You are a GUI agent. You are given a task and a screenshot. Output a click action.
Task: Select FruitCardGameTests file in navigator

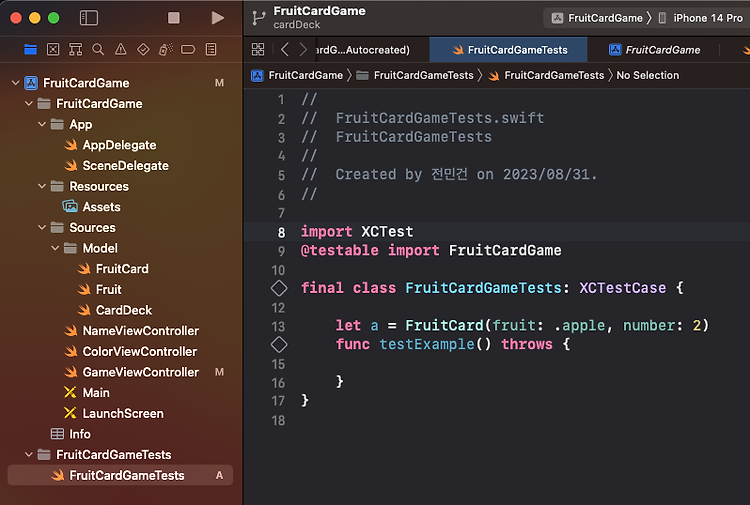[120, 475]
